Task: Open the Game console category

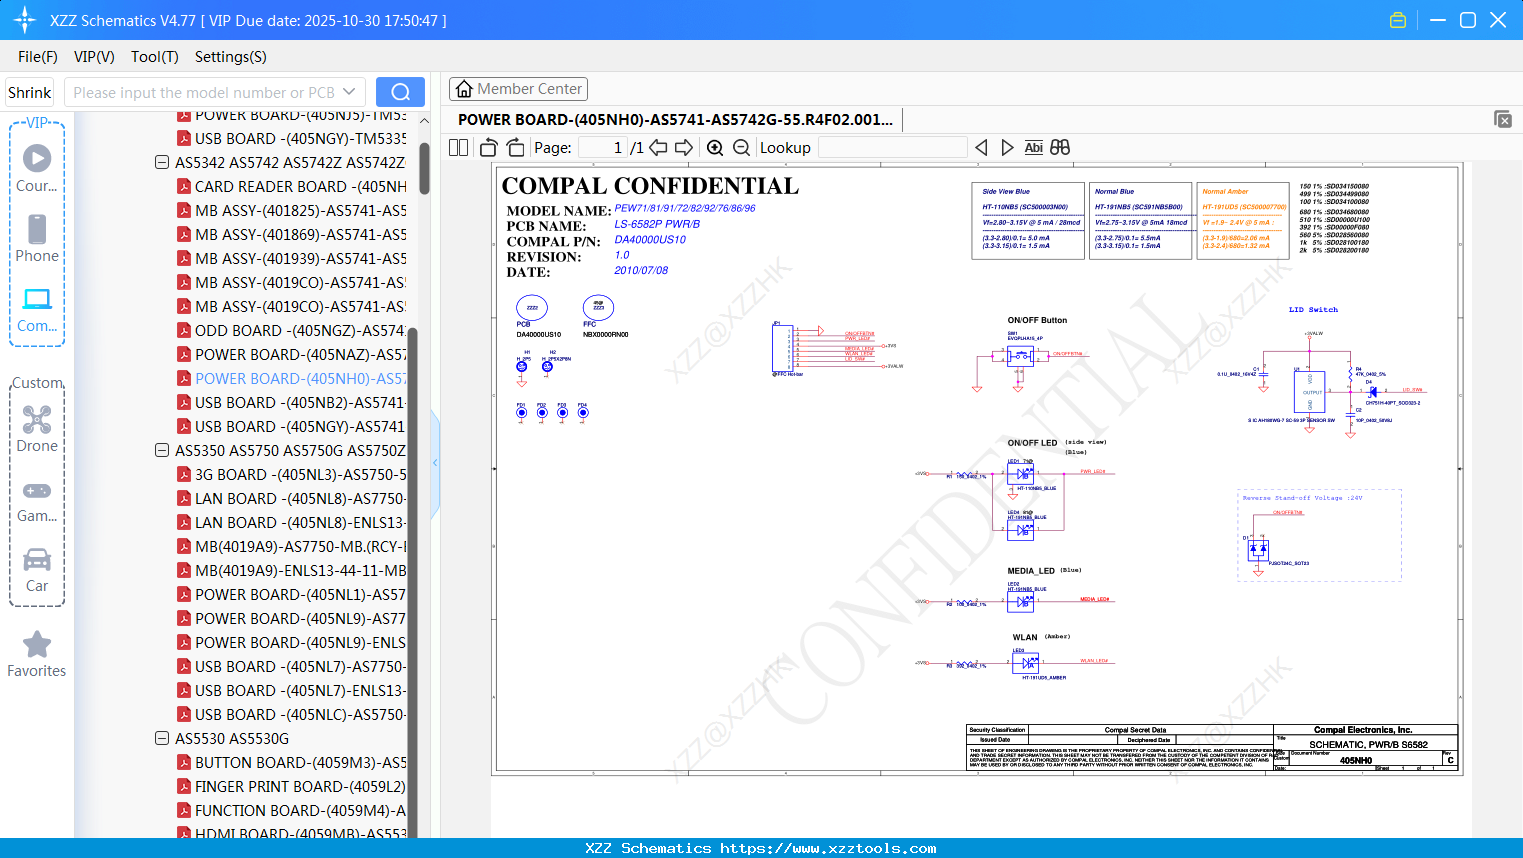Action: [37, 501]
